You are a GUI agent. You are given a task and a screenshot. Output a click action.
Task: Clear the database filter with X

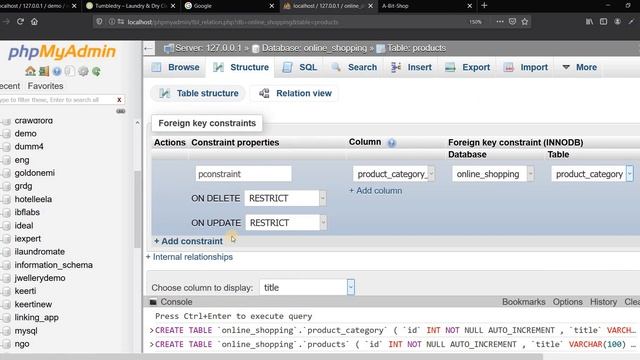[119, 100]
